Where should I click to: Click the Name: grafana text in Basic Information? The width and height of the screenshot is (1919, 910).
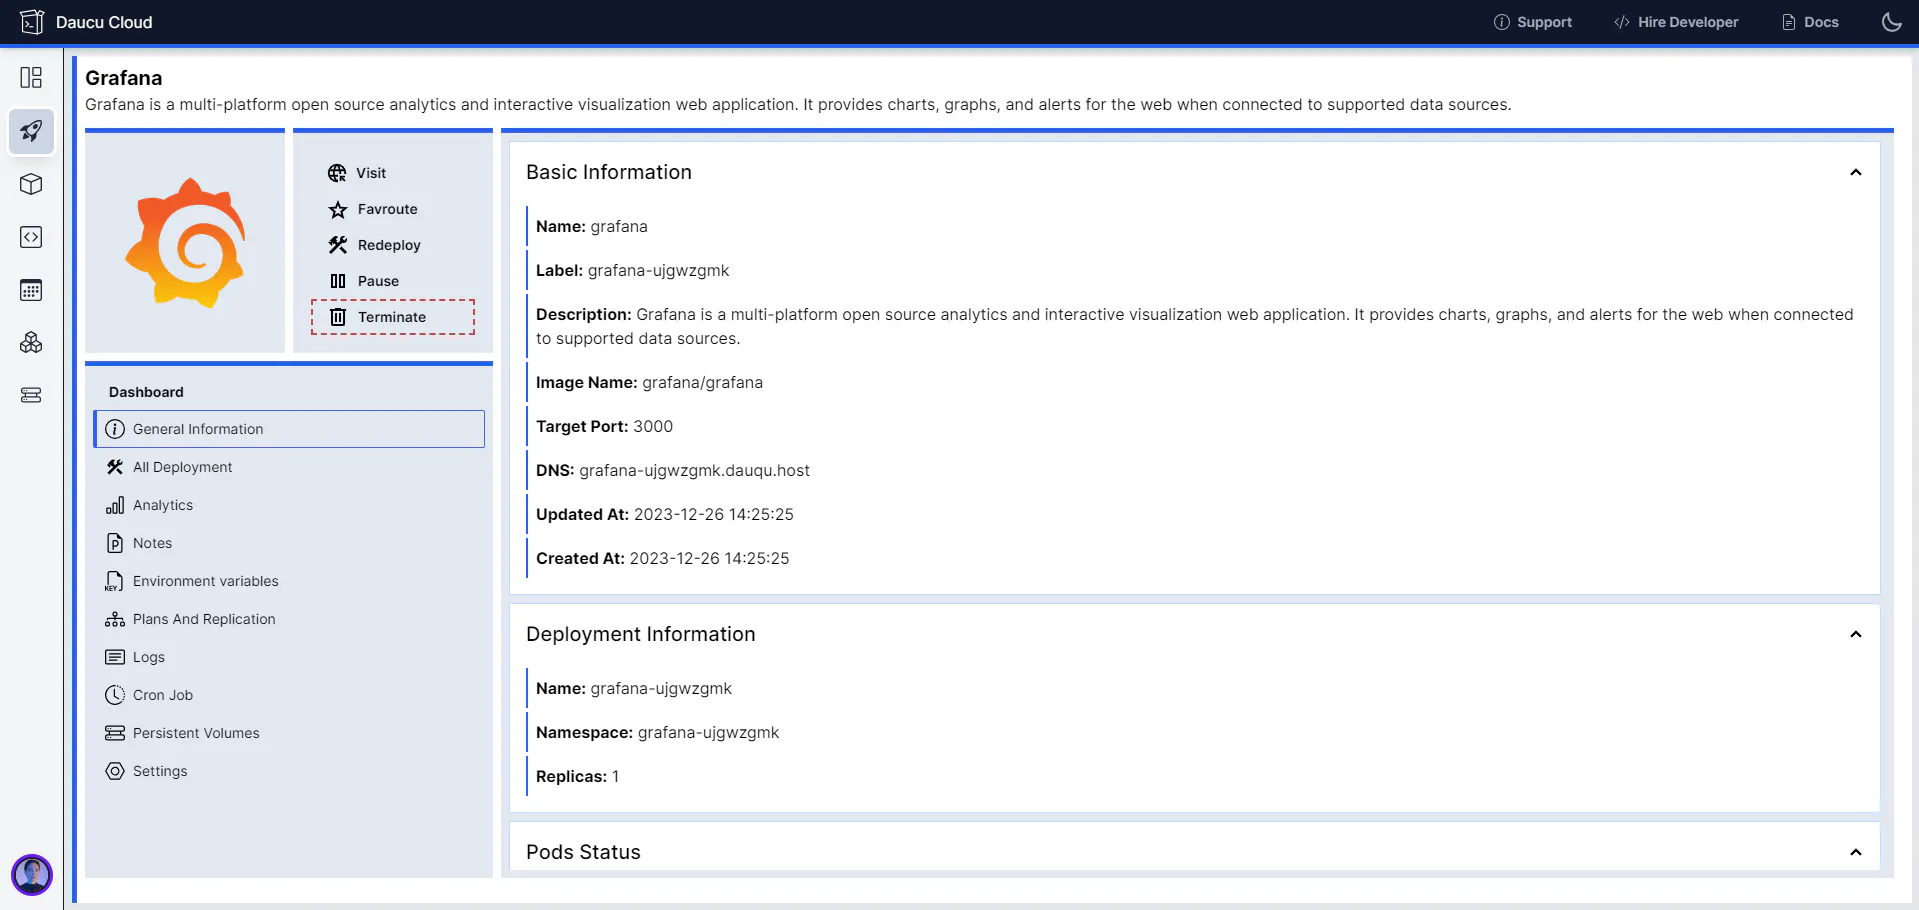click(592, 226)
